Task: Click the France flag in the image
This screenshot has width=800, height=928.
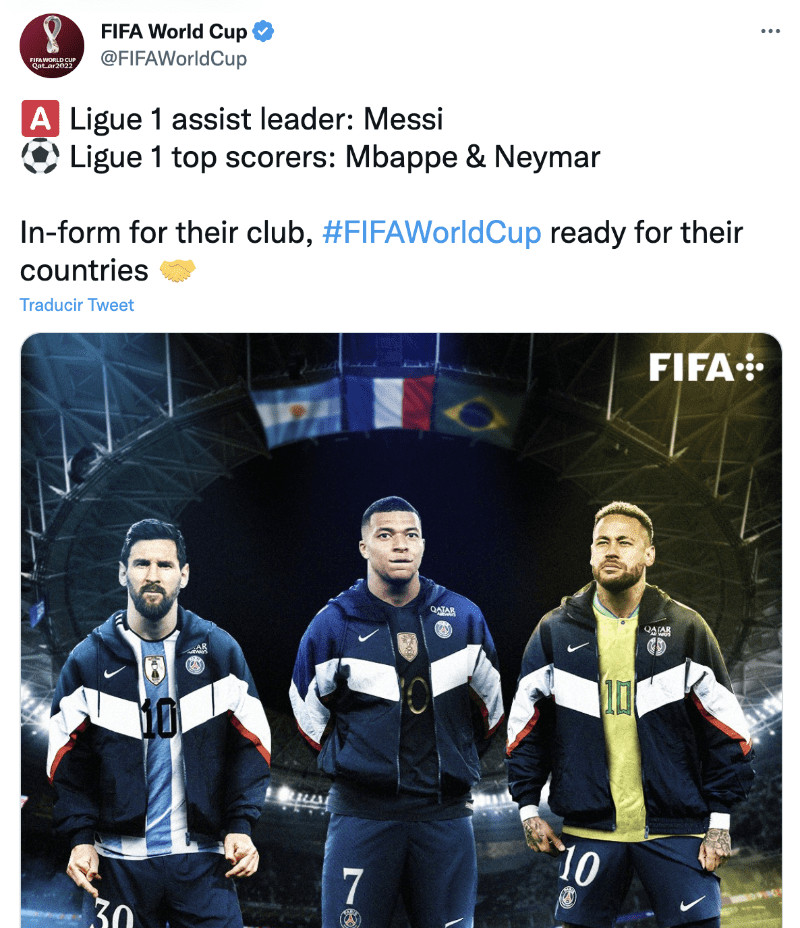Action: point(389,402)
